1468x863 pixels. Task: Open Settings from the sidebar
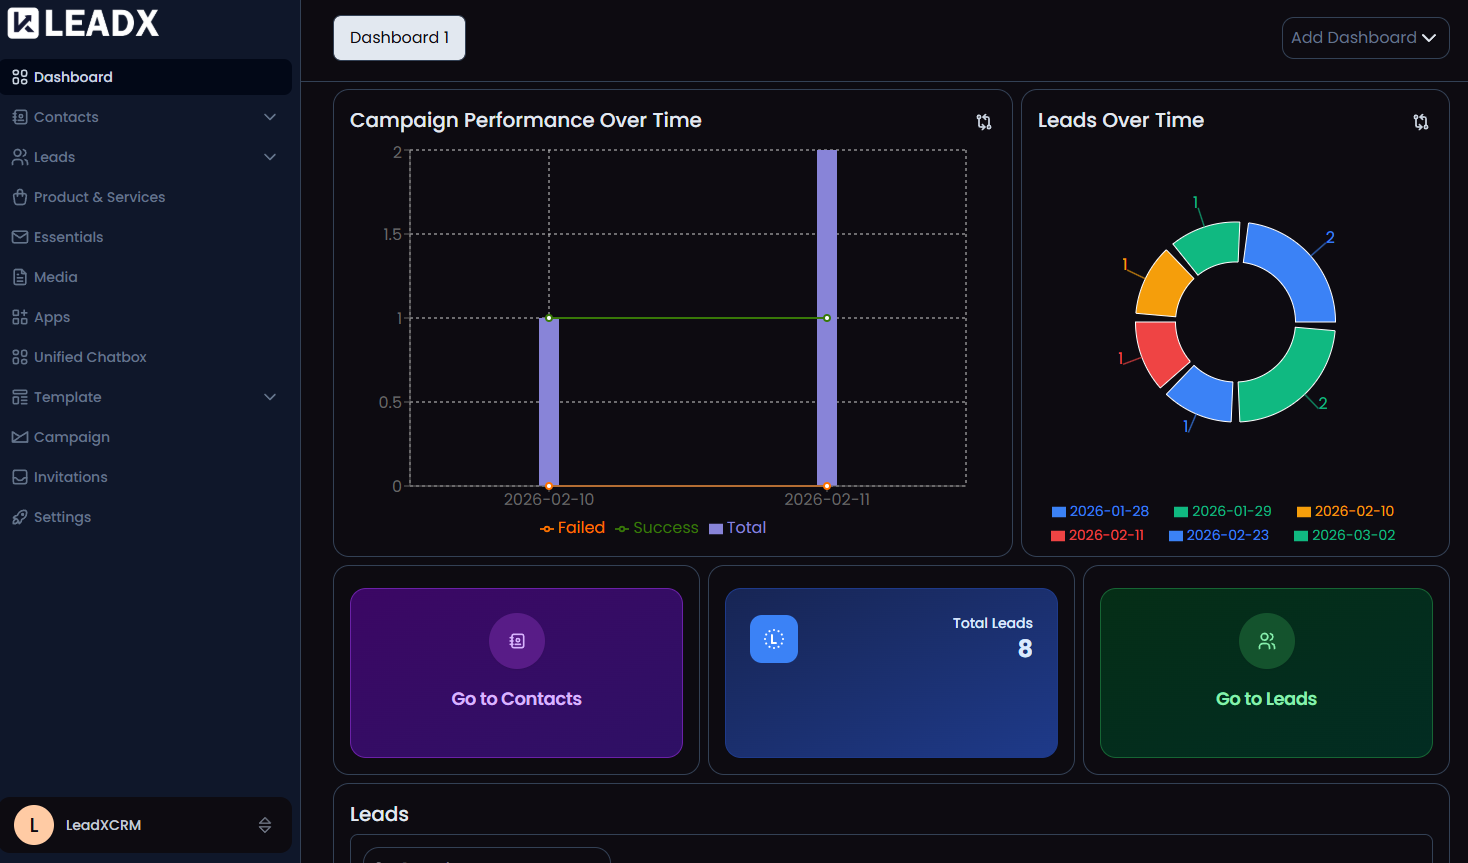click(63, 516)
